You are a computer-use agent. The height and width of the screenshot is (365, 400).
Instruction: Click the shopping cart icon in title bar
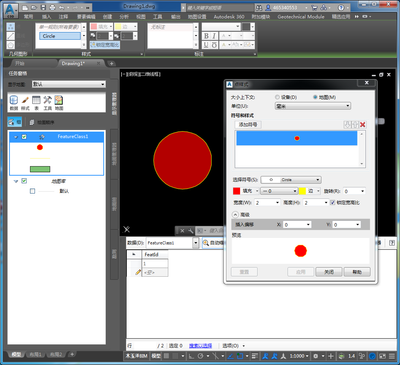point(314,7)
